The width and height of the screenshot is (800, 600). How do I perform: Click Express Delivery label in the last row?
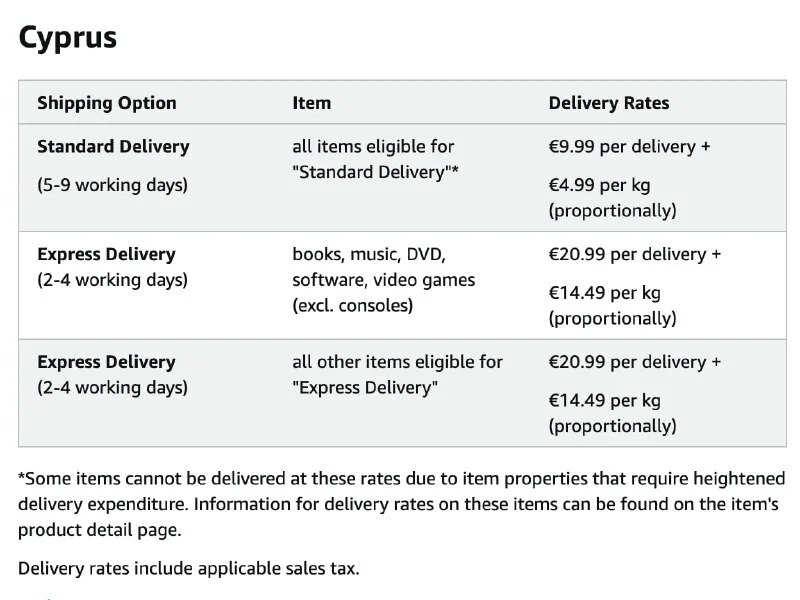[106, 363]
